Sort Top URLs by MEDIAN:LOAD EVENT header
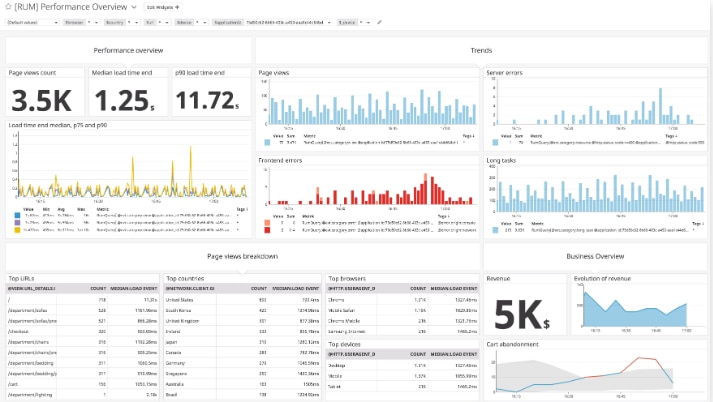The height and width of the screenshot is (402, 713). pos(134,288)
